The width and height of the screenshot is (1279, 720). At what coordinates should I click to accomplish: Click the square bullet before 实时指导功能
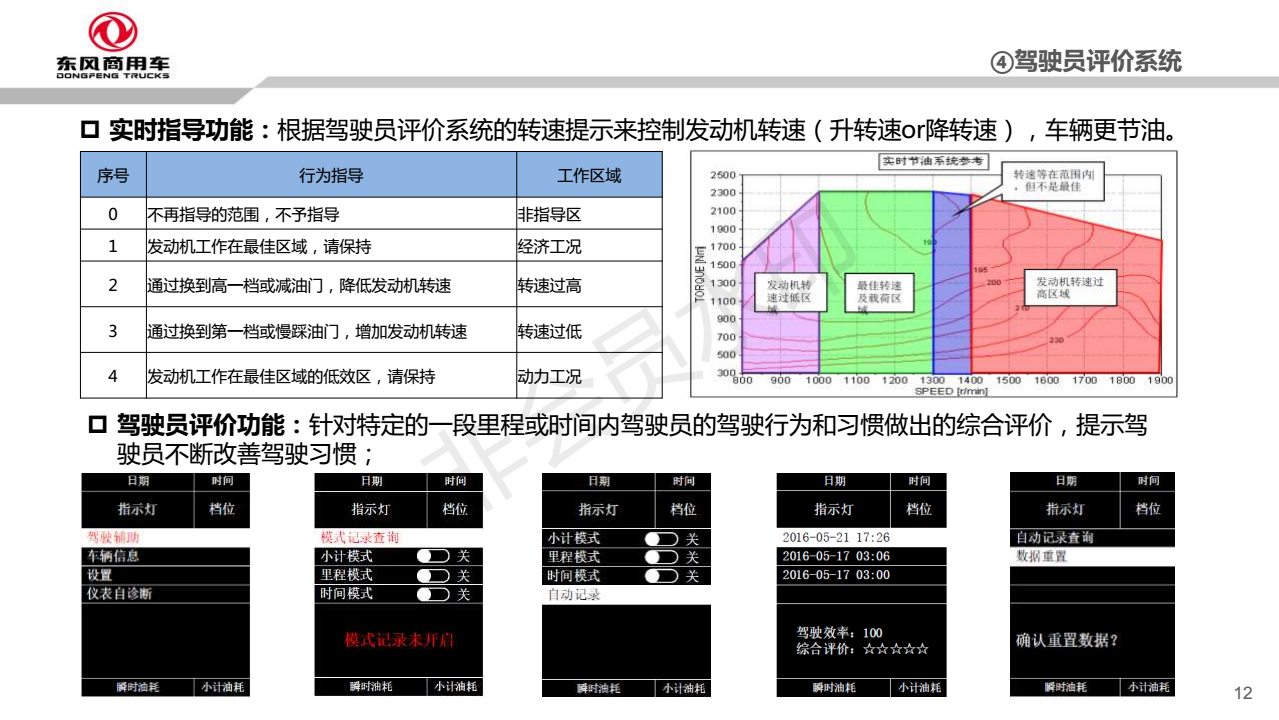[89, 130]
